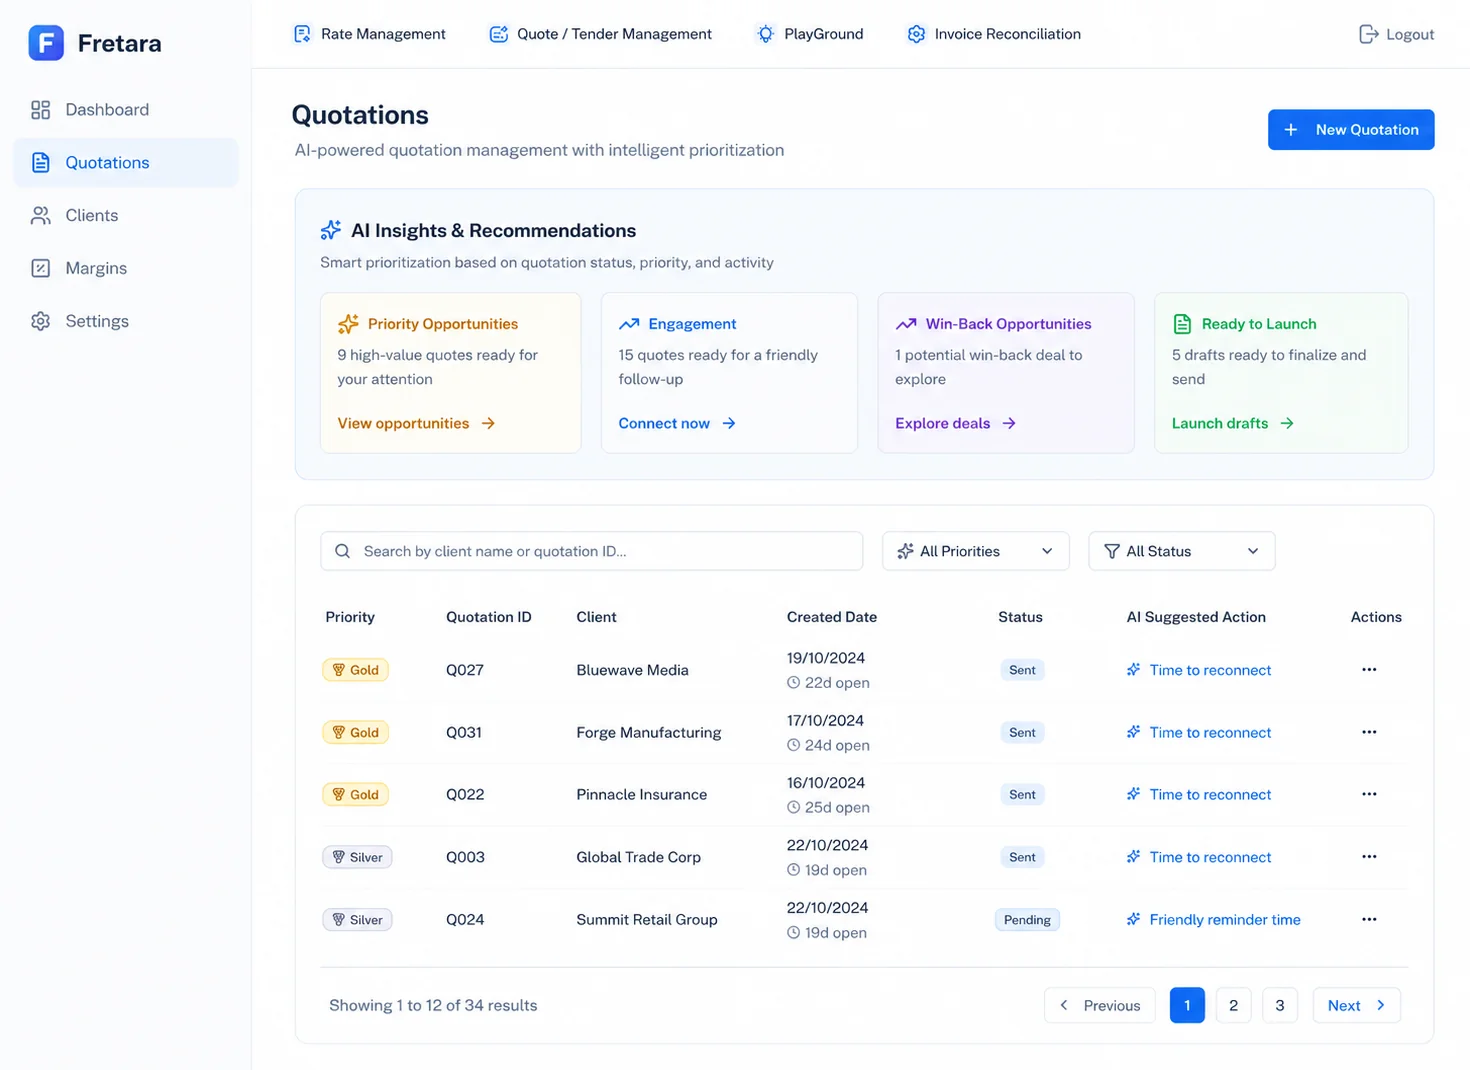Click the Gold badge on Q027 row
The image size is (1470, 1070).
tap(355, 670)
